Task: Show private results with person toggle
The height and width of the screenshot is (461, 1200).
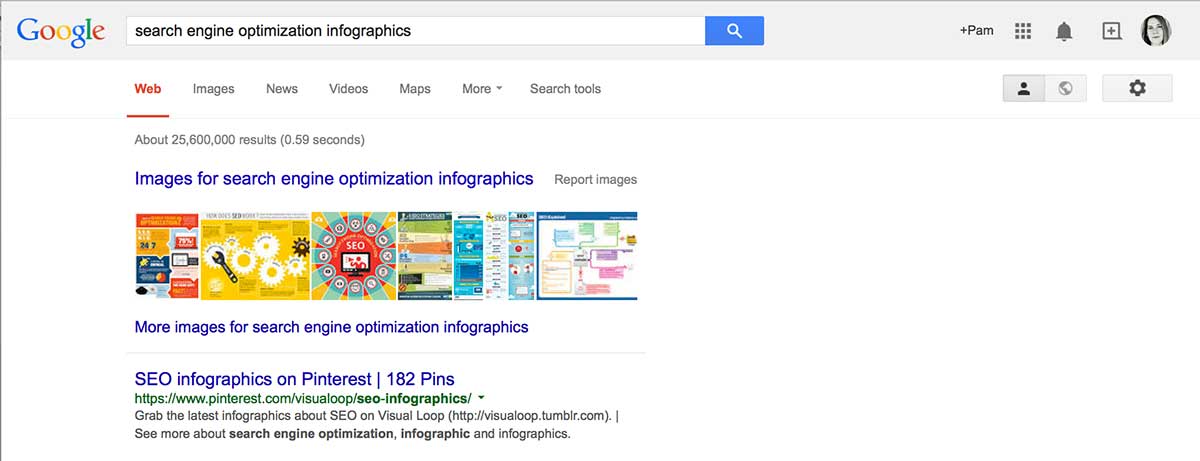Action: (x=1024, y=89)
